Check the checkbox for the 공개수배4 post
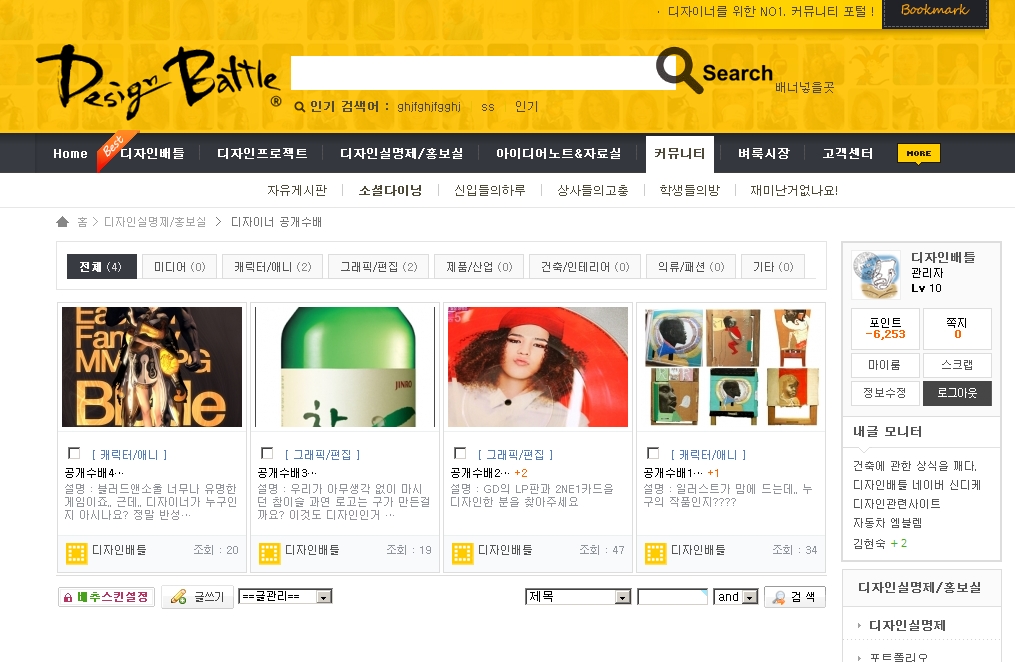 tap(73, 453)
